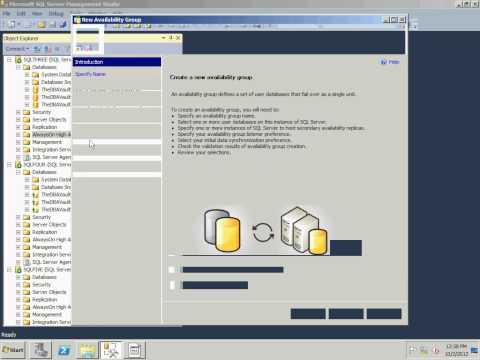Click the Open File folder toolbar icon

pos(42,24)
